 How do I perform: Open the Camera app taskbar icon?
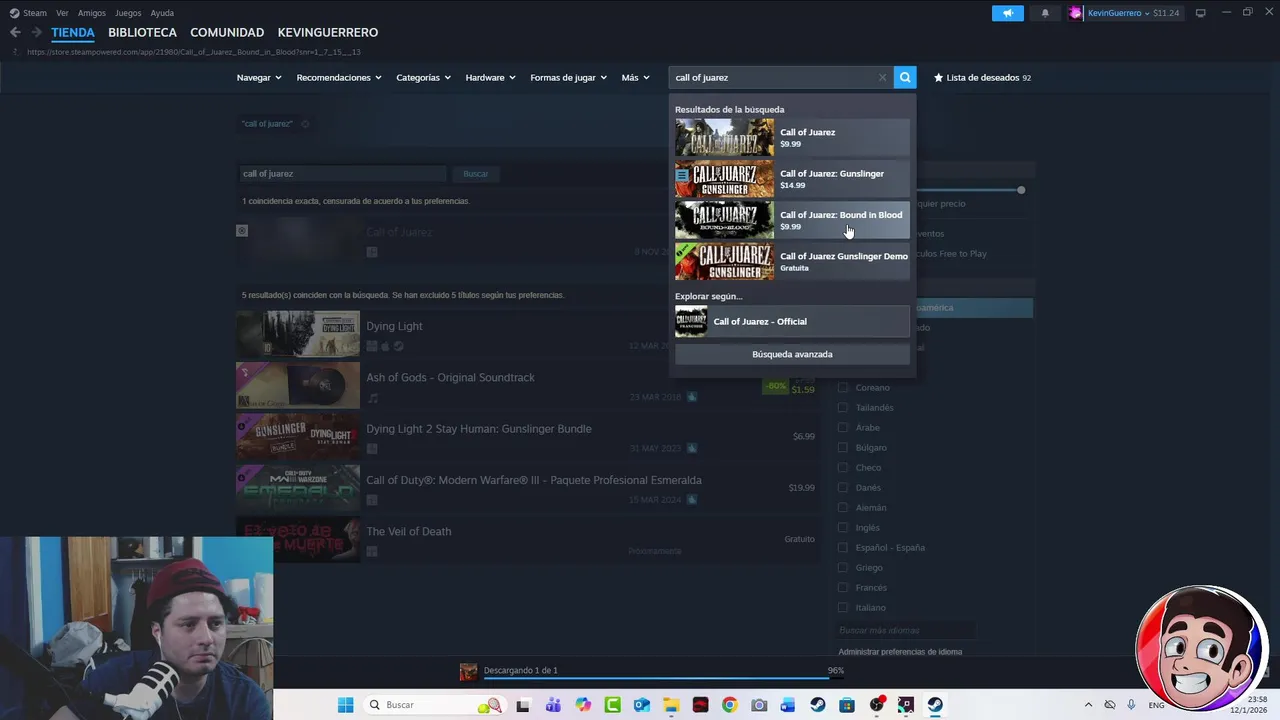pyautogui.click(x=759, y=705)
